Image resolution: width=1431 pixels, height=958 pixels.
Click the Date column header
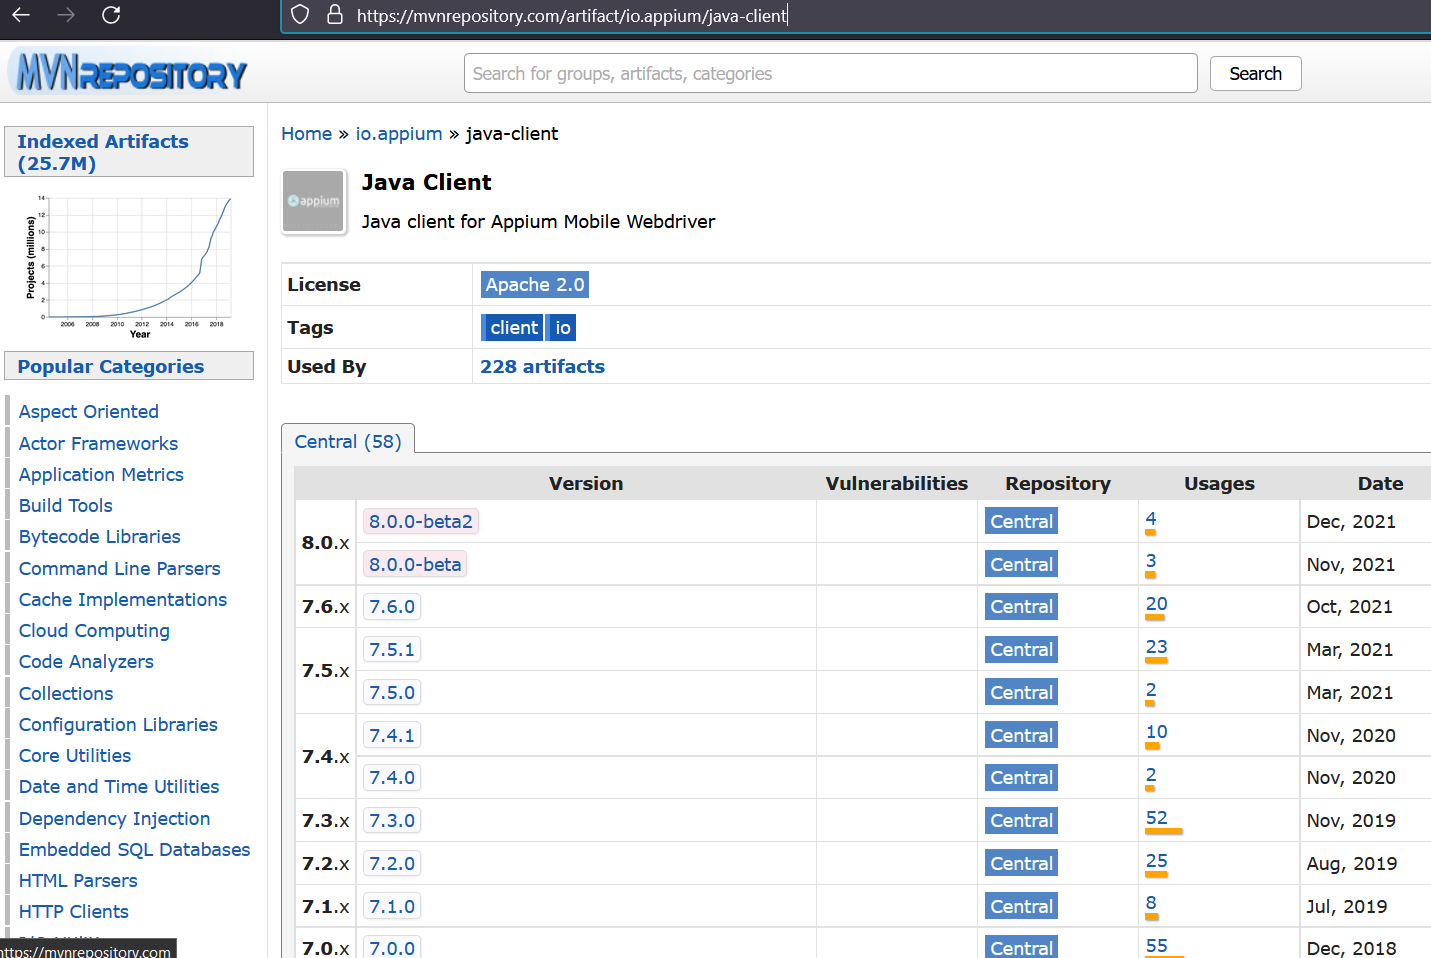click(x=1380, y=484)
